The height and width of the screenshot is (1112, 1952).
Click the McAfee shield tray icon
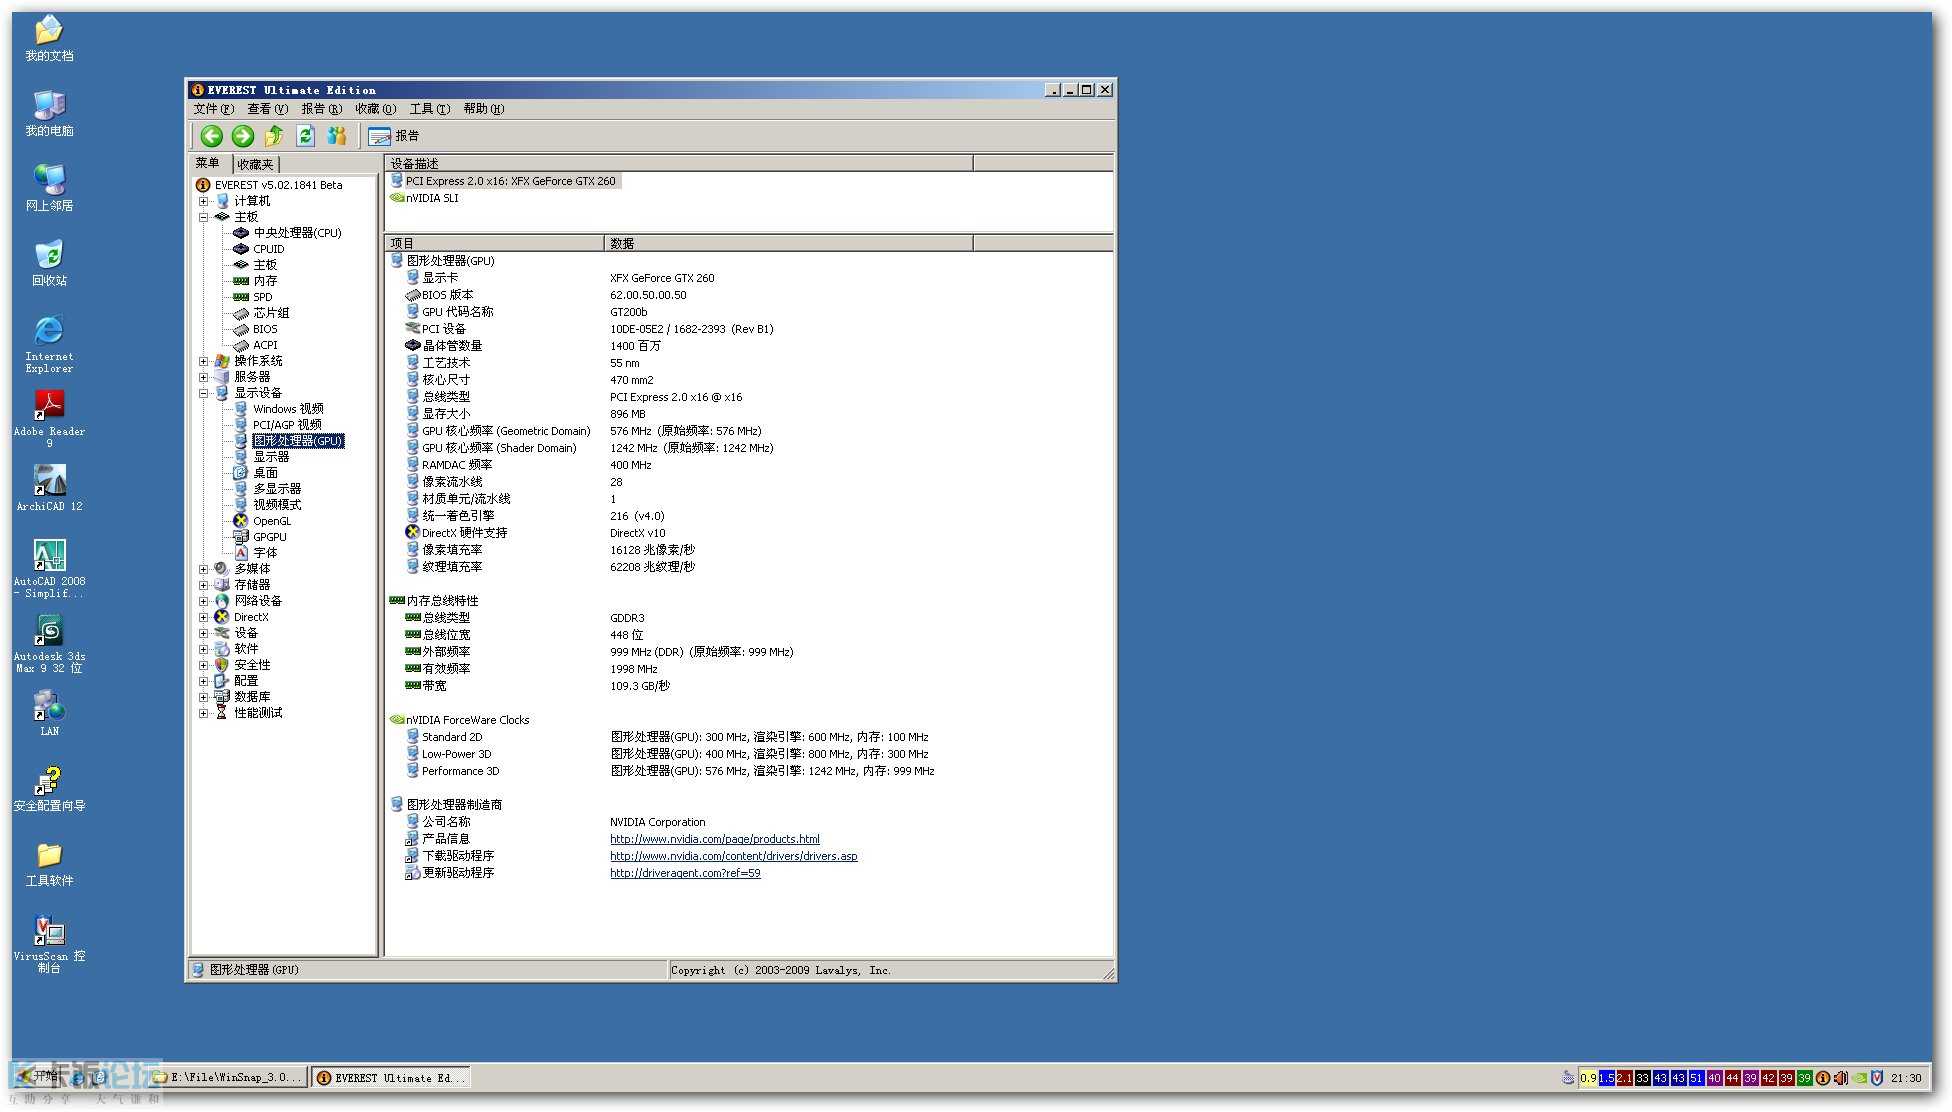(1877, 1078)
